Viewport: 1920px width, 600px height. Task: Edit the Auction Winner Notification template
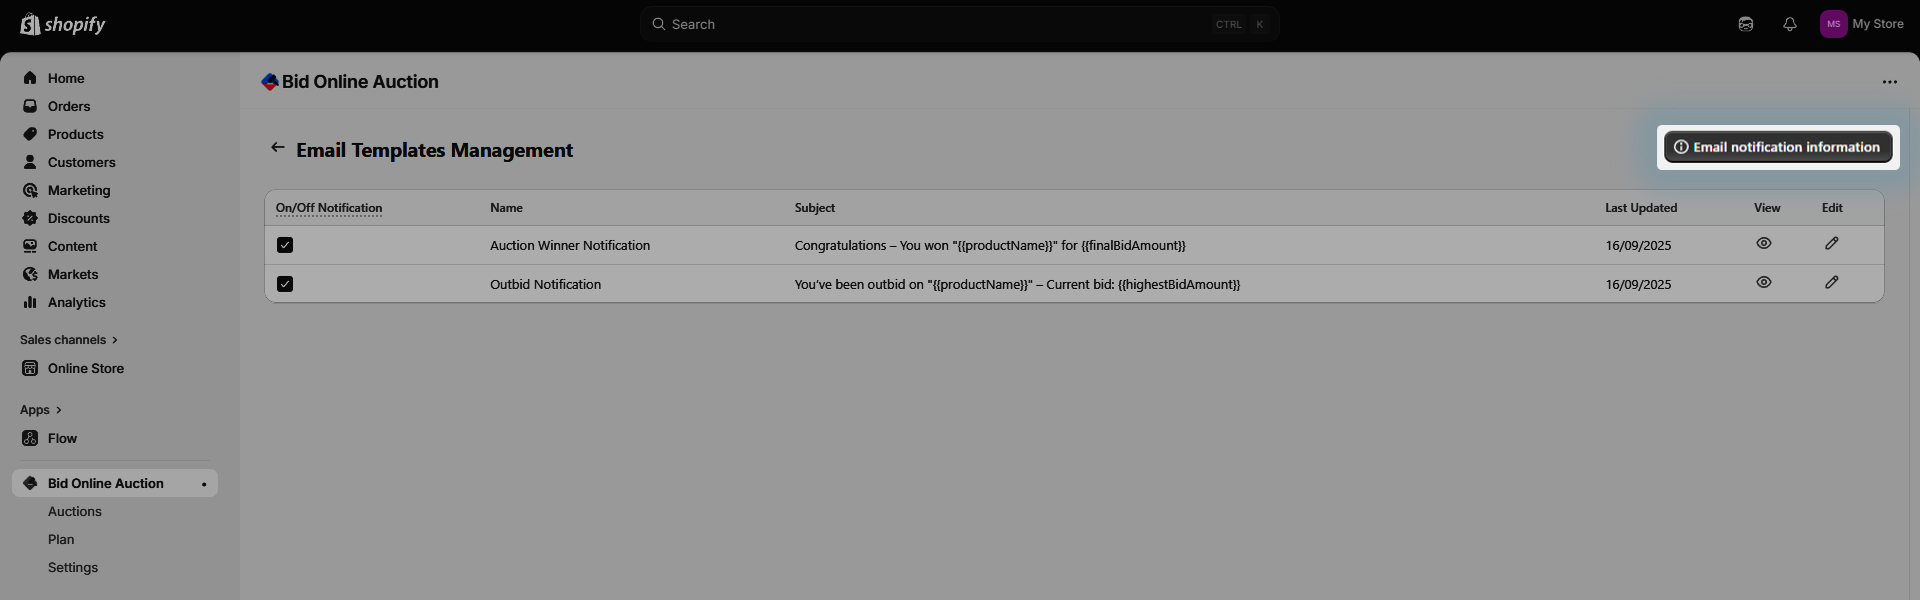(x=1831, y=244)
